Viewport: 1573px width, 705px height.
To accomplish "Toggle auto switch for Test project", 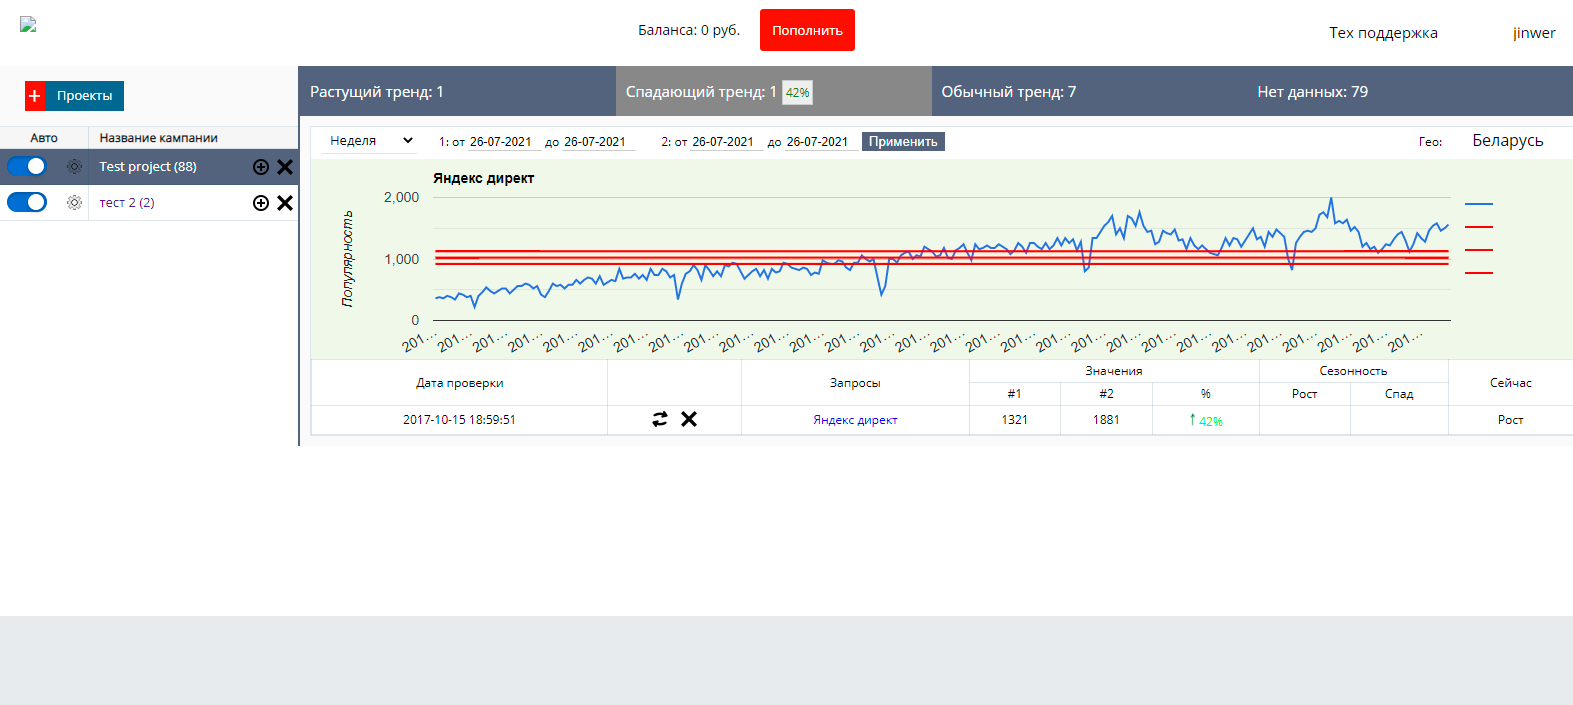I will point(27,166).
